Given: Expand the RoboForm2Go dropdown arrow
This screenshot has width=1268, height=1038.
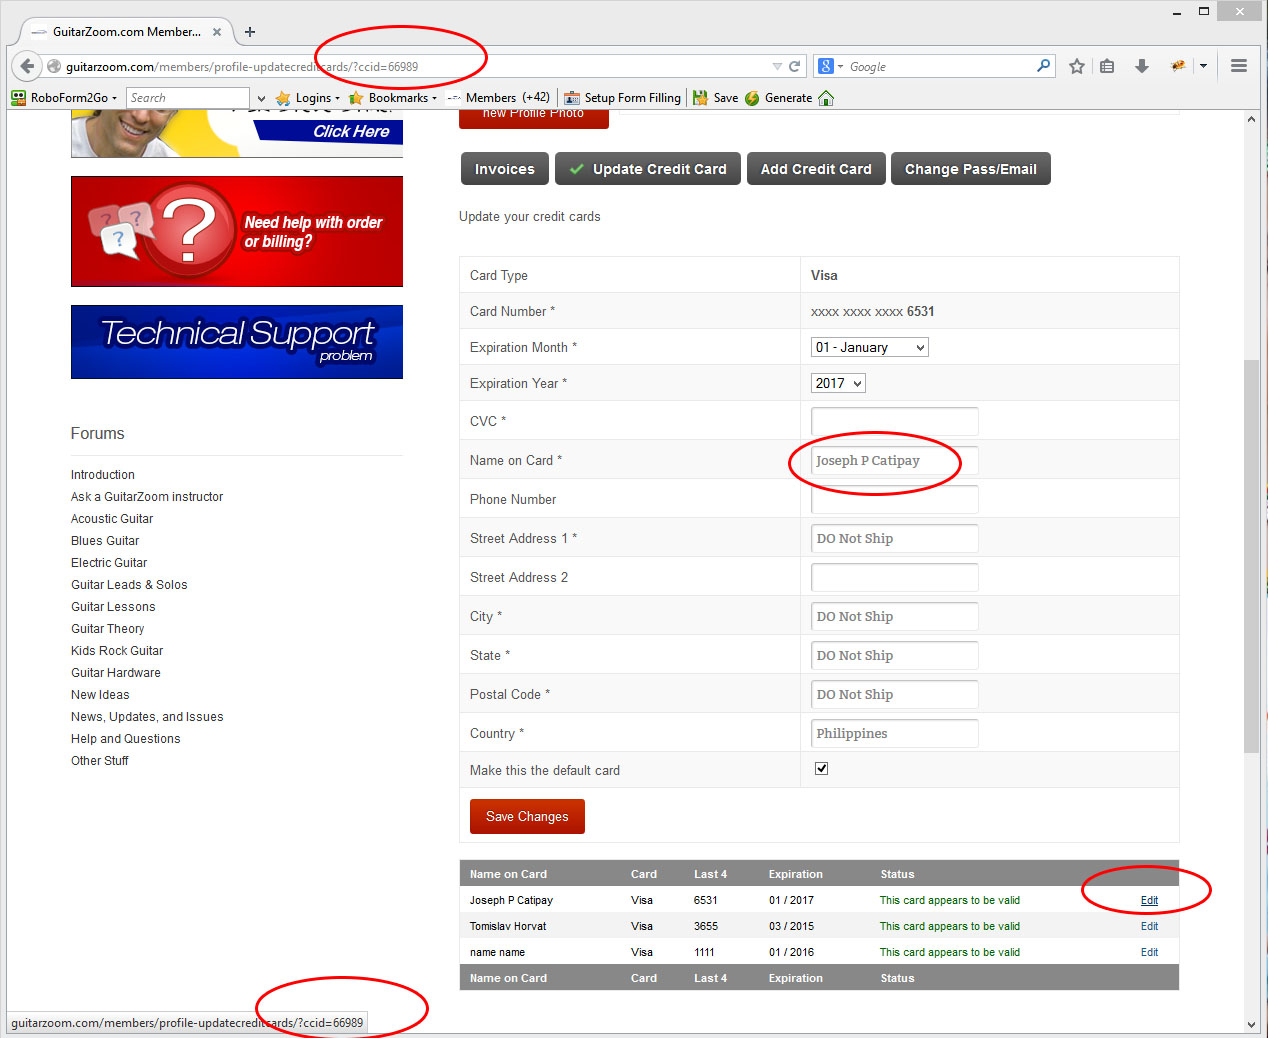Looking at the screenshot, I should [x=114, y=98].
